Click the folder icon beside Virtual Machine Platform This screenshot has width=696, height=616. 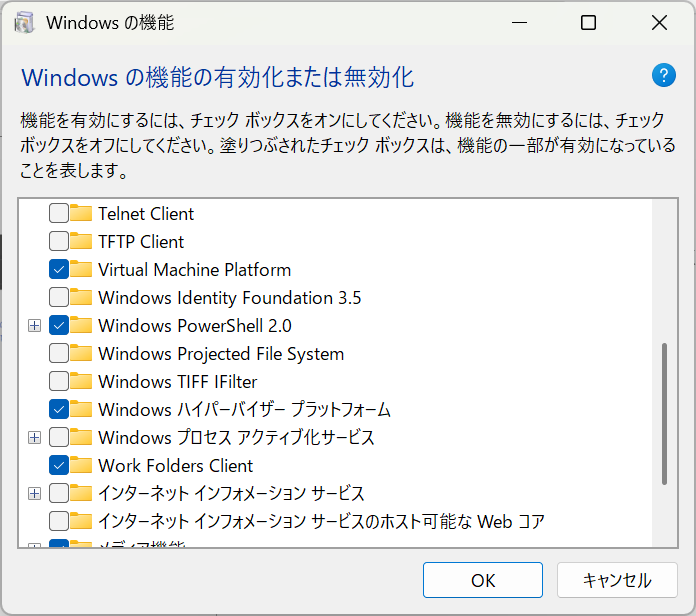81,269
